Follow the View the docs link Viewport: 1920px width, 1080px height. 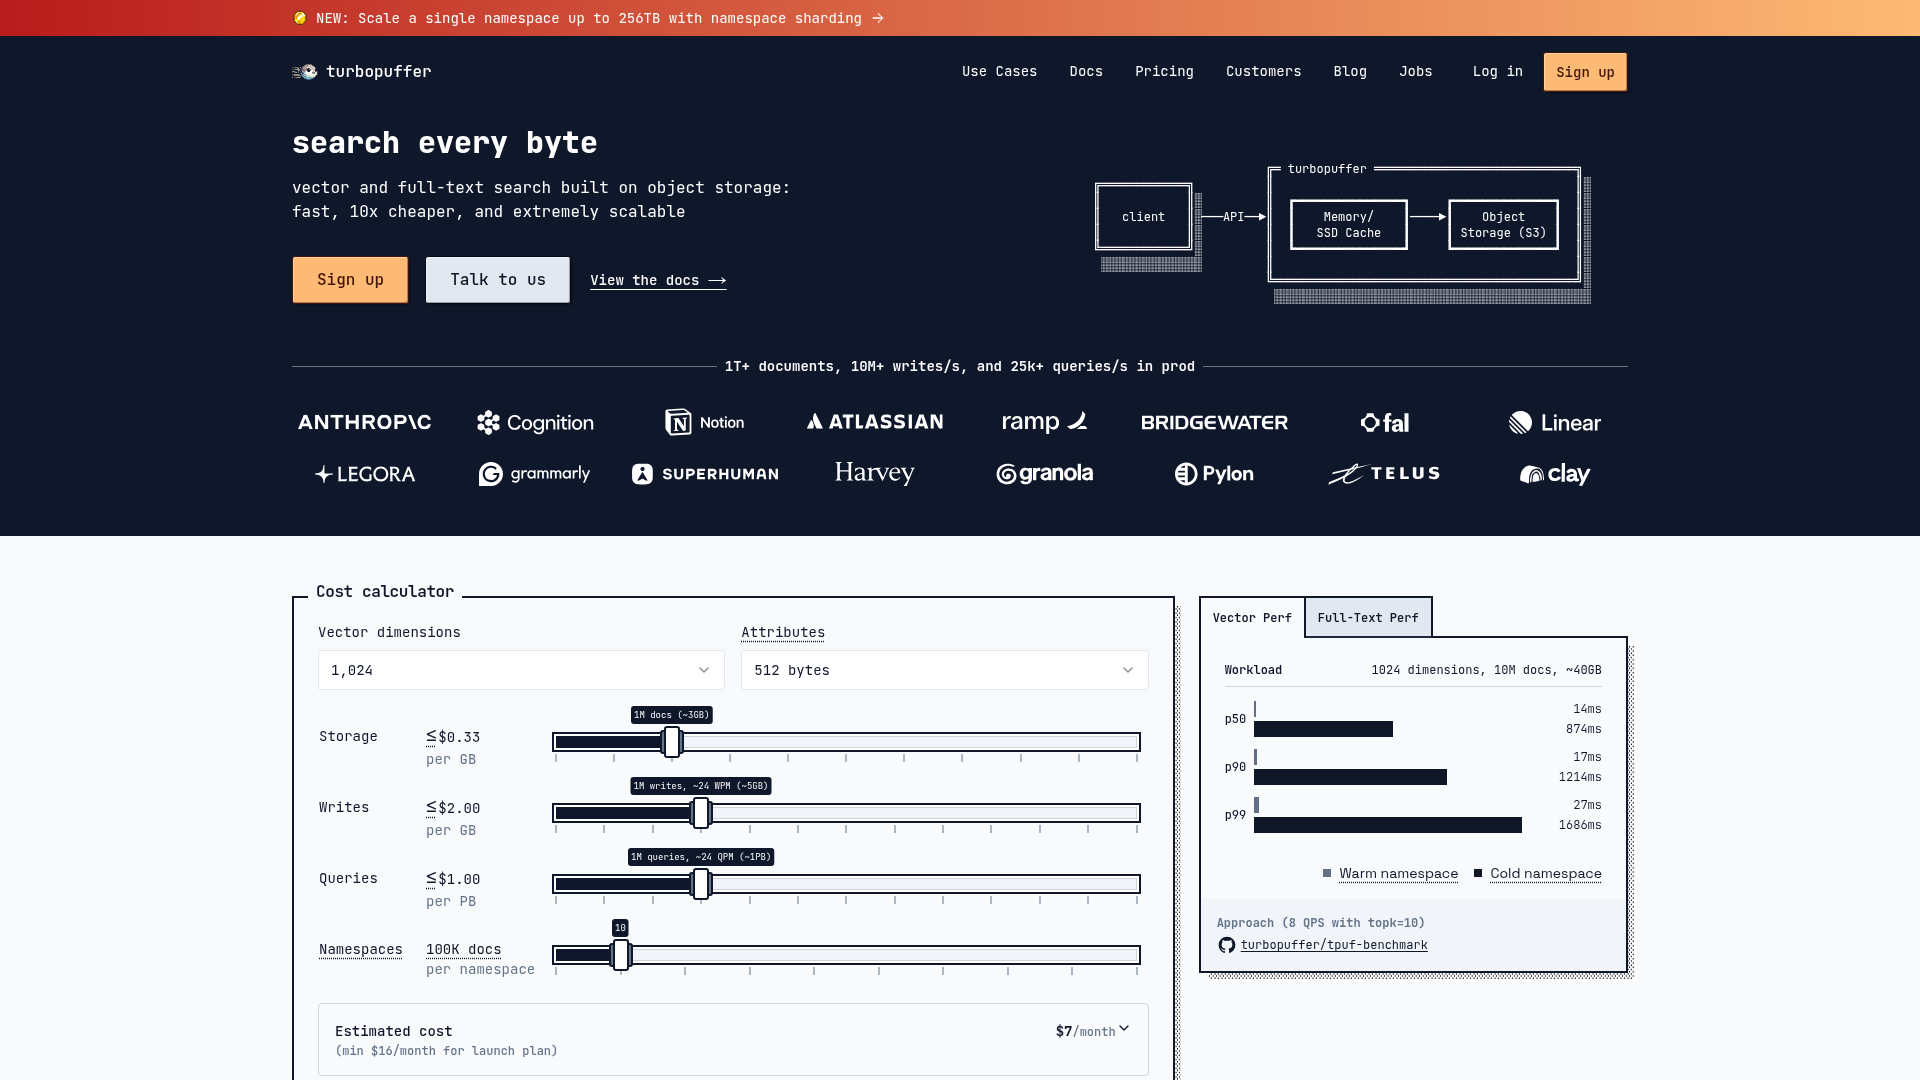658,281
